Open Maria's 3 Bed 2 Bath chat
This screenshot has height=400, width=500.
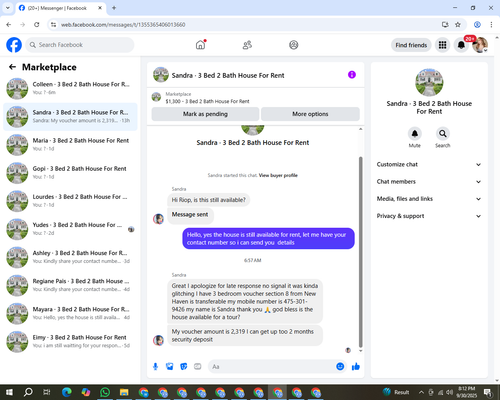[x=70, y=145]
